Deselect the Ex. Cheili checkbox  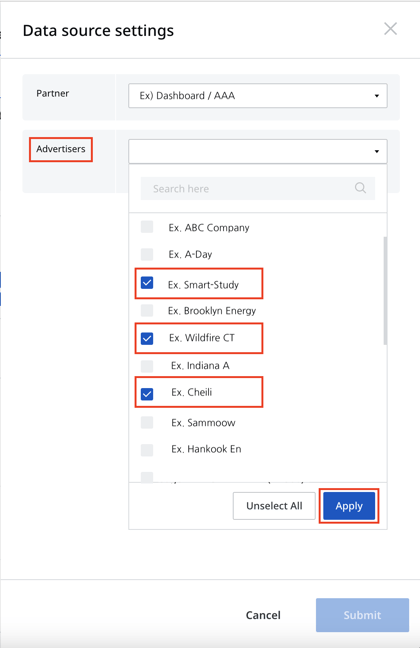pyautogui.click(x=147, y=394)
